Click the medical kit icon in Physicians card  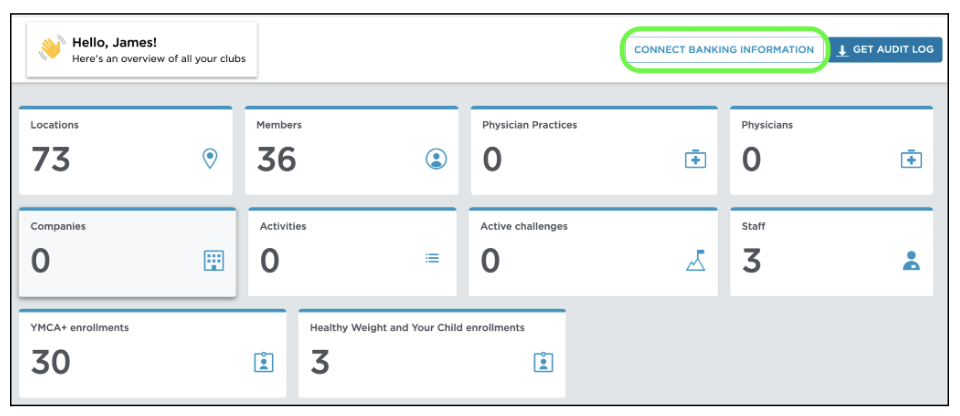pos(911,159)
